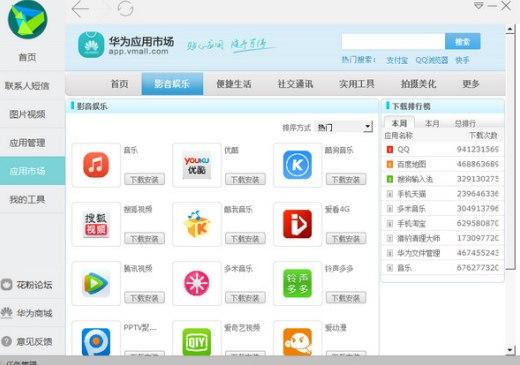This screenshot has width=520, height=365.
Task: Click 下载安装 for 腾讯视频
Action: tap(144, 298)
